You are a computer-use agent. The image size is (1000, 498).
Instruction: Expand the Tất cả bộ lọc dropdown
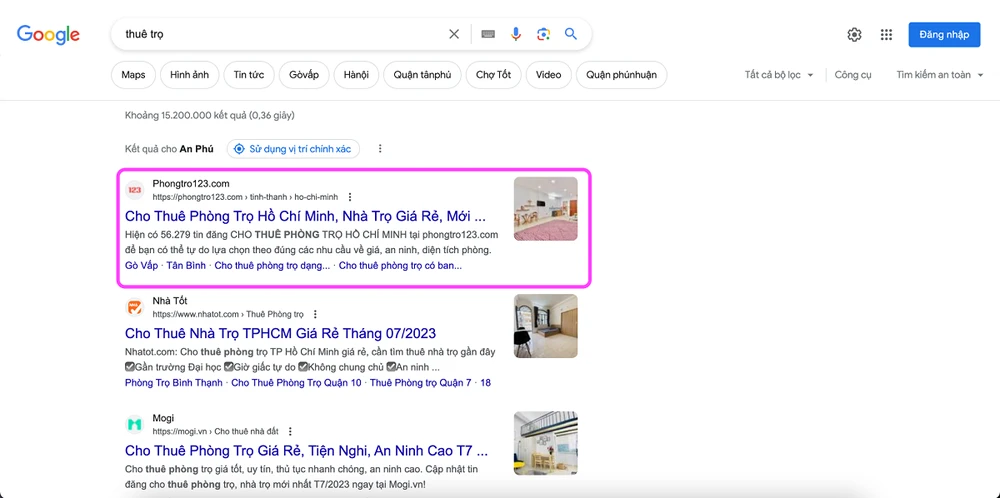779,75
